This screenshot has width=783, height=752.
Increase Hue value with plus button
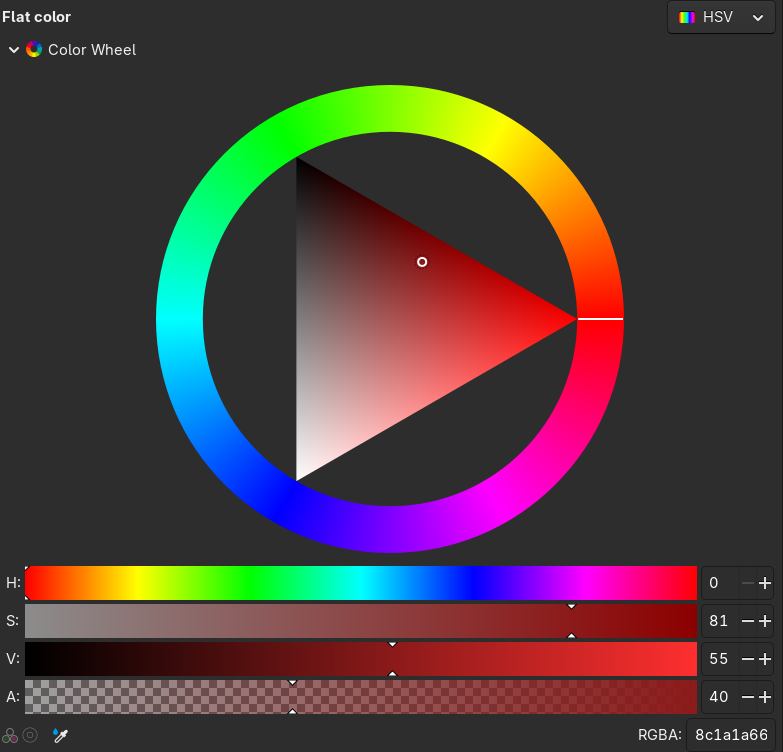pos(765,583)
